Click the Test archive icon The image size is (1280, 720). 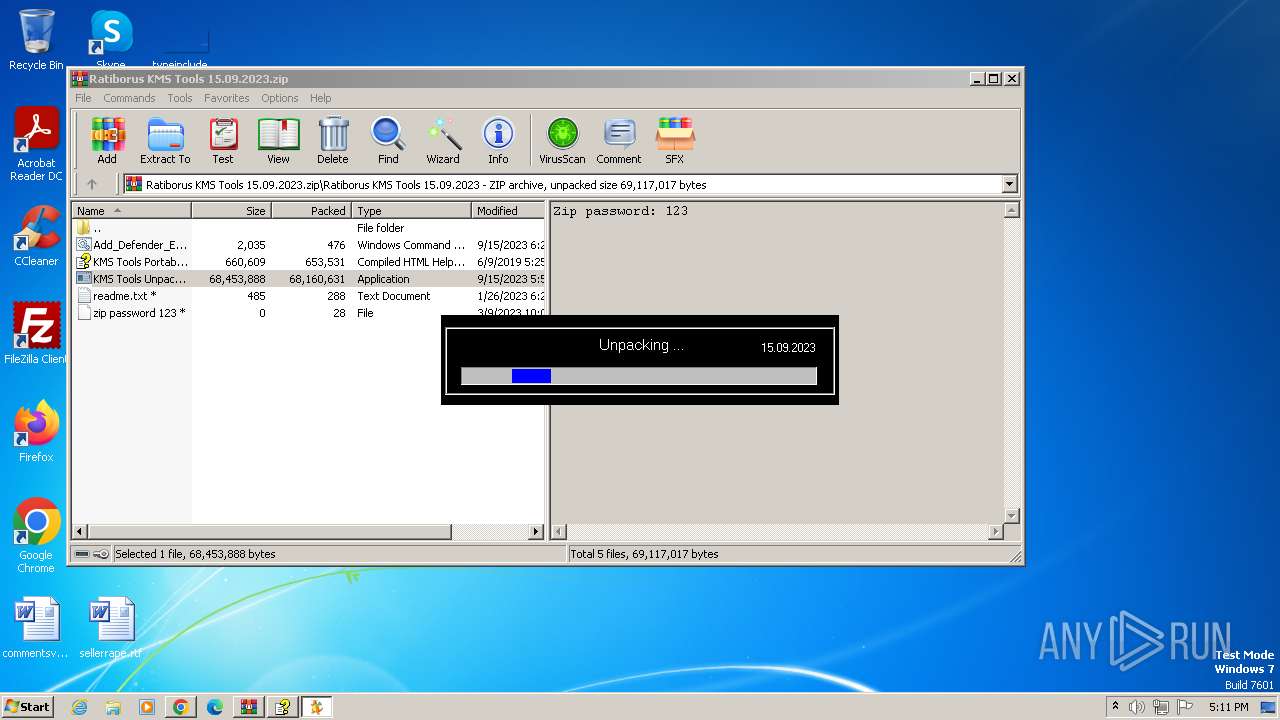tap(223, 140)
